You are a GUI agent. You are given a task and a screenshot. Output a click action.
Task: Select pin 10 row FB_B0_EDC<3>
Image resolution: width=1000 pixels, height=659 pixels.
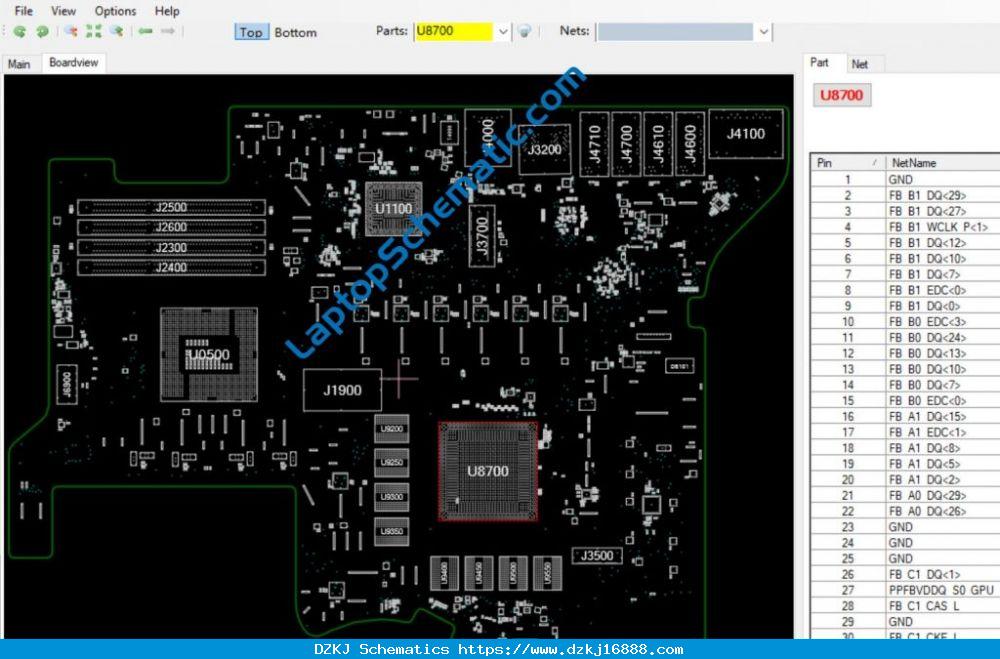[905, 322]
